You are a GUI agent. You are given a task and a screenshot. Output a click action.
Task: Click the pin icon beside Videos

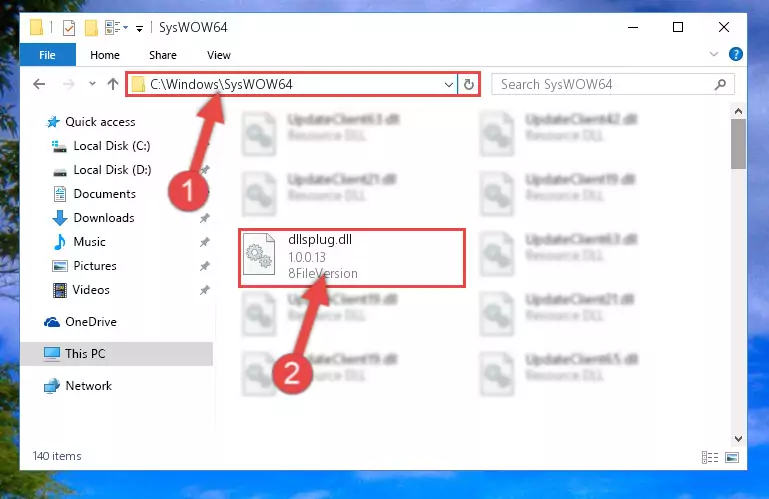point(205,290)
